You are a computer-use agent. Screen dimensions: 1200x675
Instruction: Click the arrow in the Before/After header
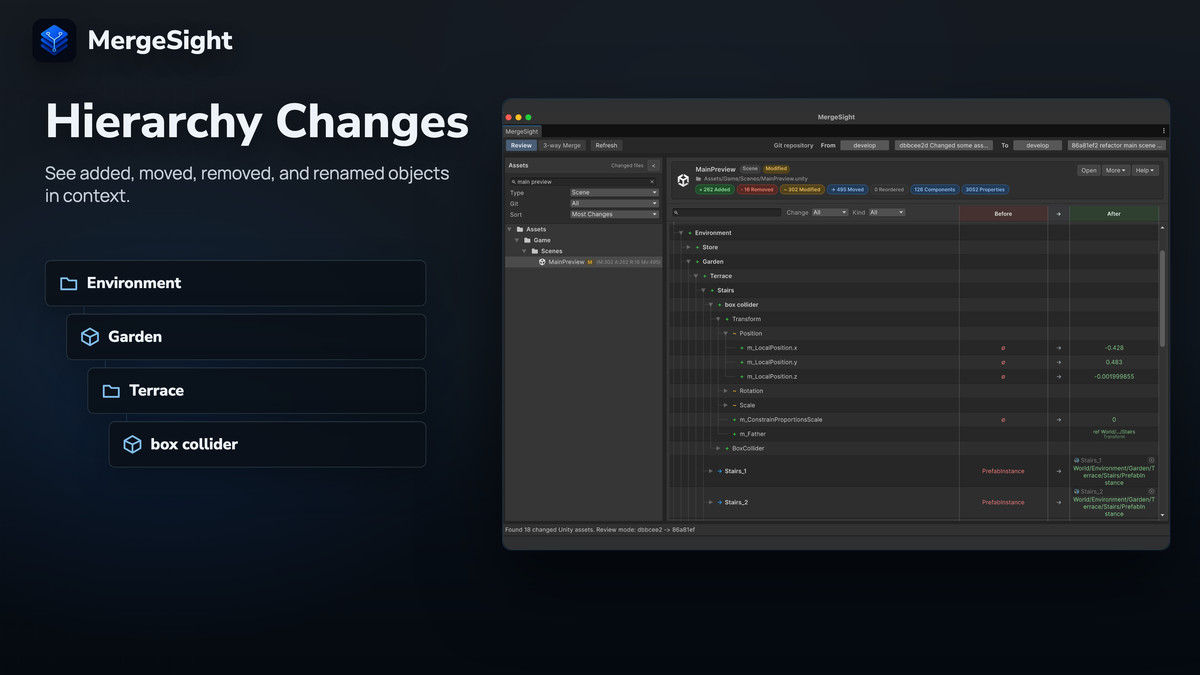[x=1058, y=214]
